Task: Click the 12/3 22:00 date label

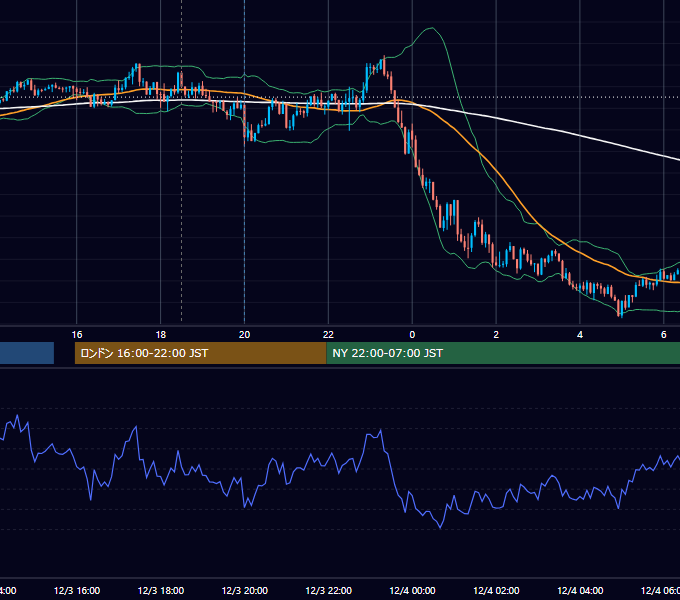Action: [x=328, y=591]
